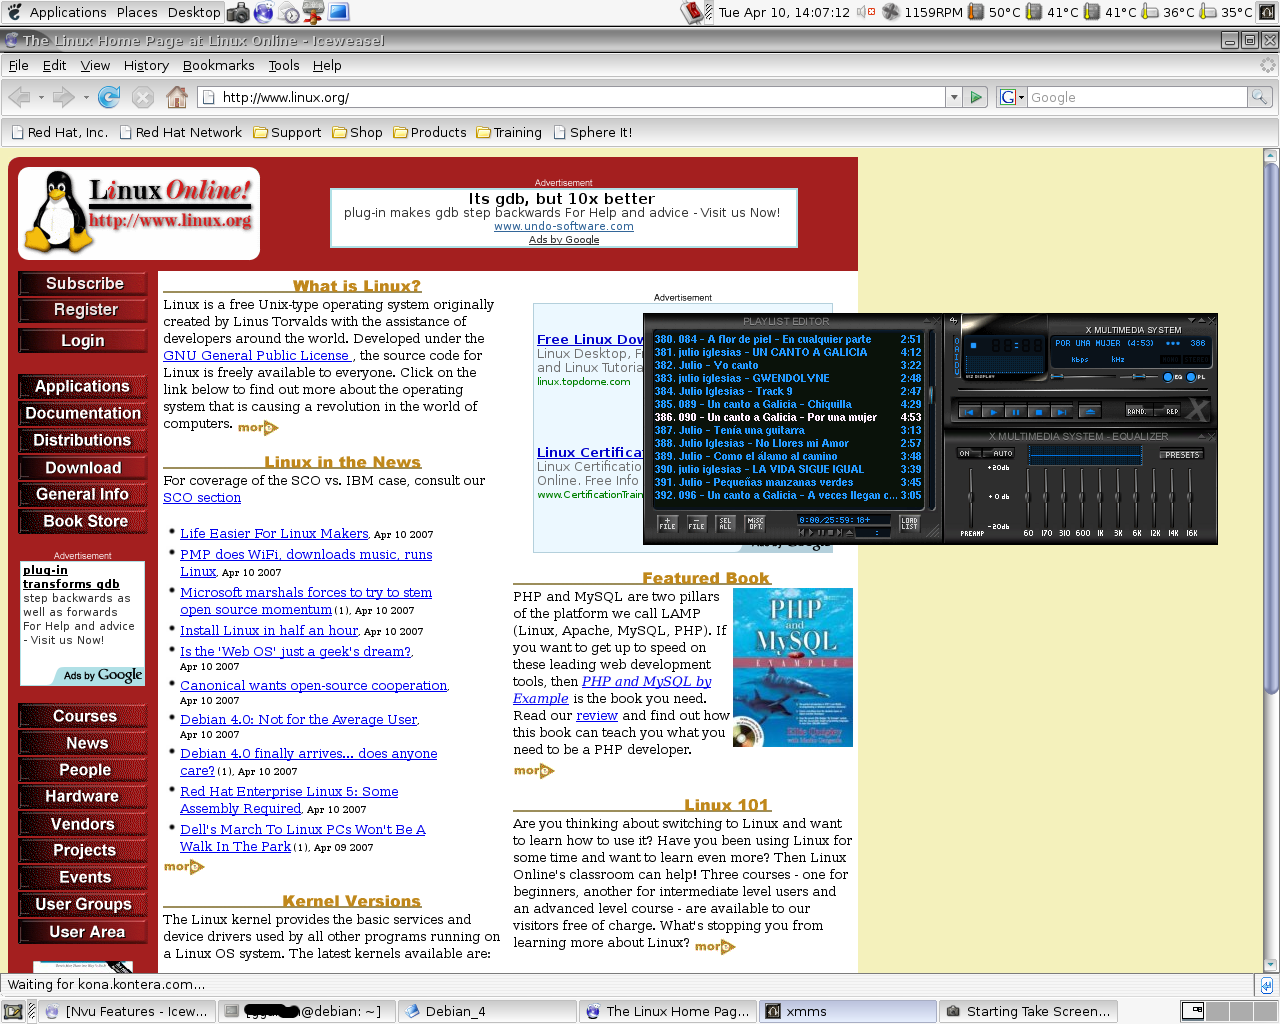Open the Bookmarks menu
Viewport: 1280px width, 1024px height.
point(219,65)
